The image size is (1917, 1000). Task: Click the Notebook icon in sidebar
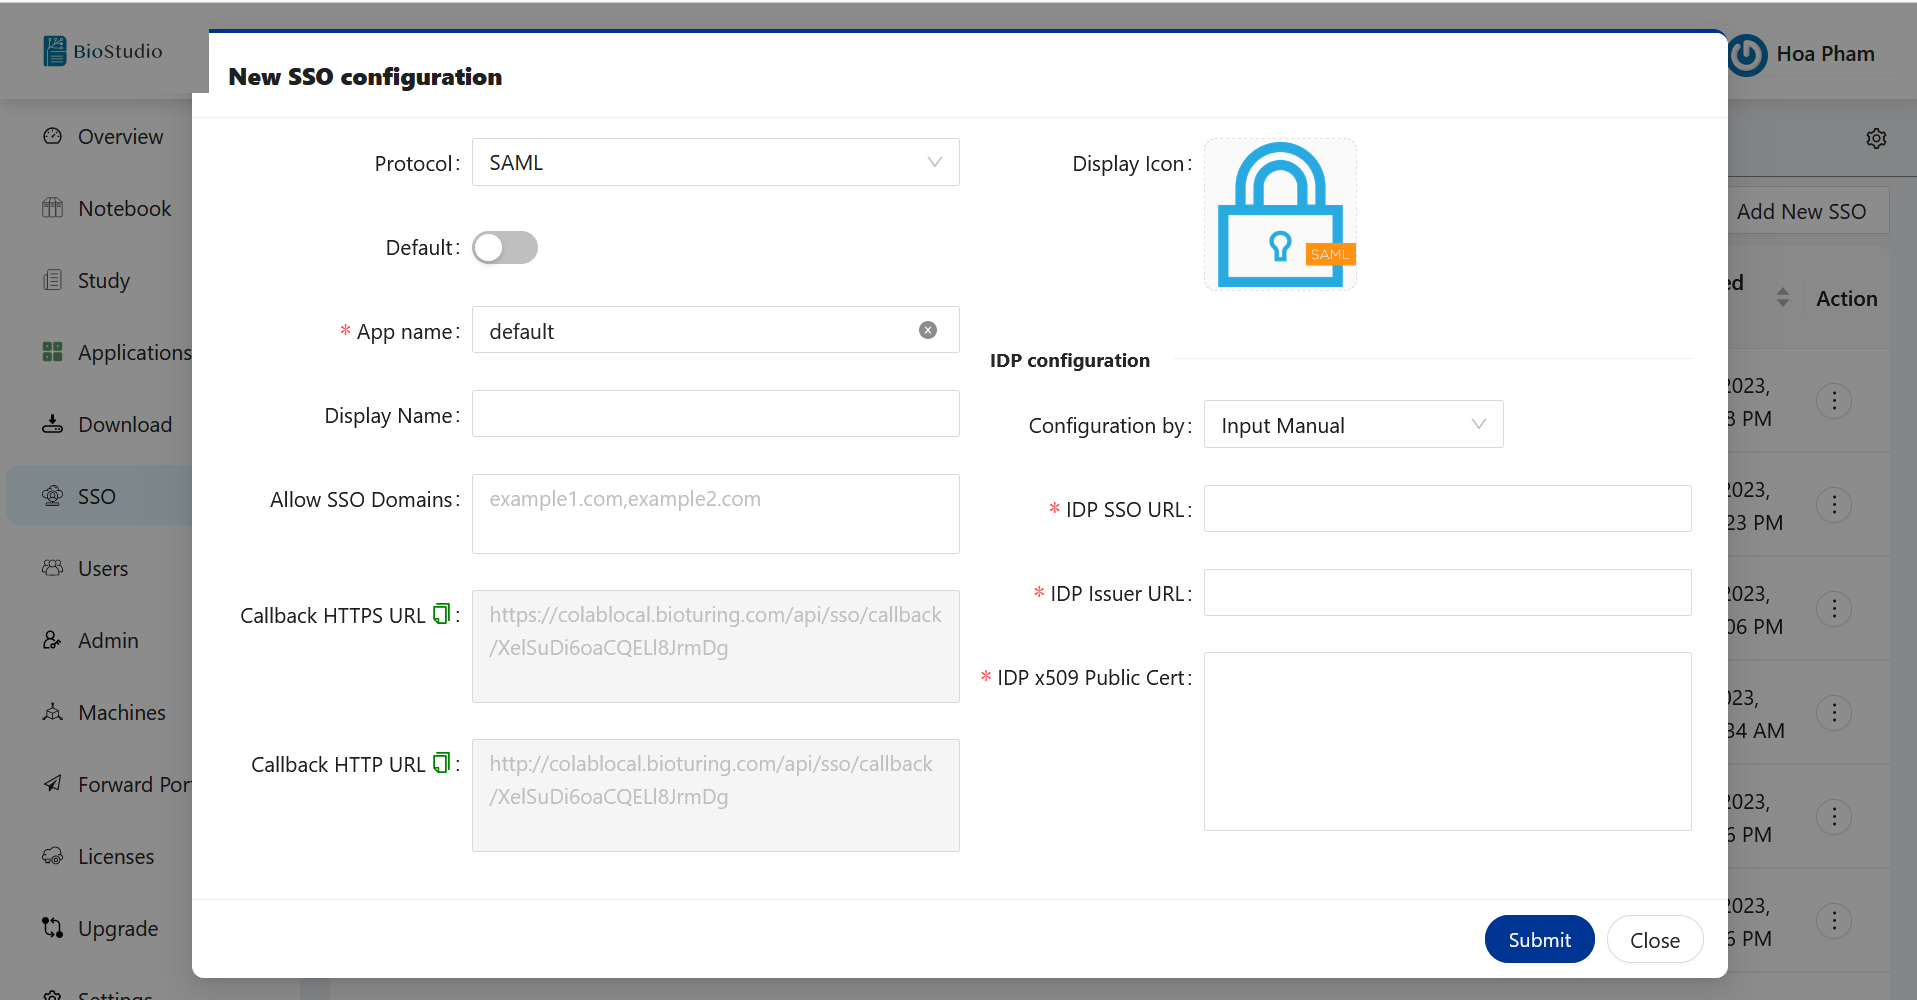53,208
